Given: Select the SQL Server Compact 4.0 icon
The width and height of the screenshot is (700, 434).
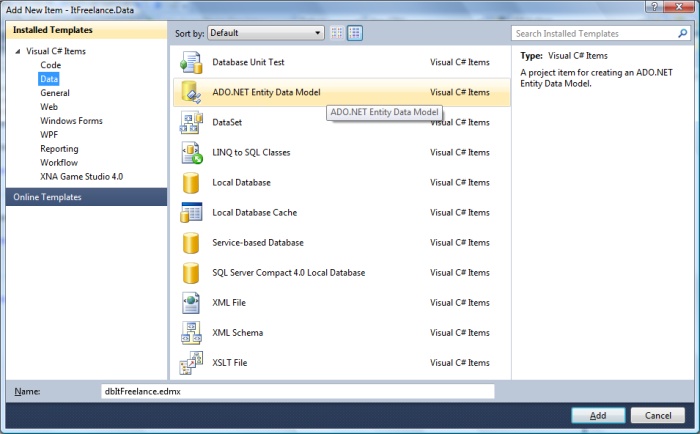Looking at the screenshot, I should coord(191,273).
